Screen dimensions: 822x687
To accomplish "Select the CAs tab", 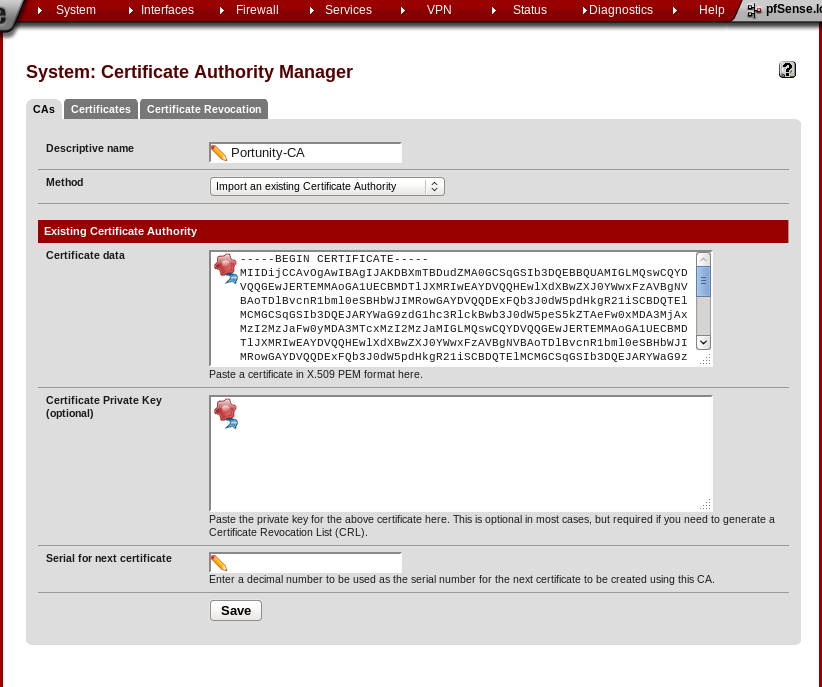I will 44,110.
